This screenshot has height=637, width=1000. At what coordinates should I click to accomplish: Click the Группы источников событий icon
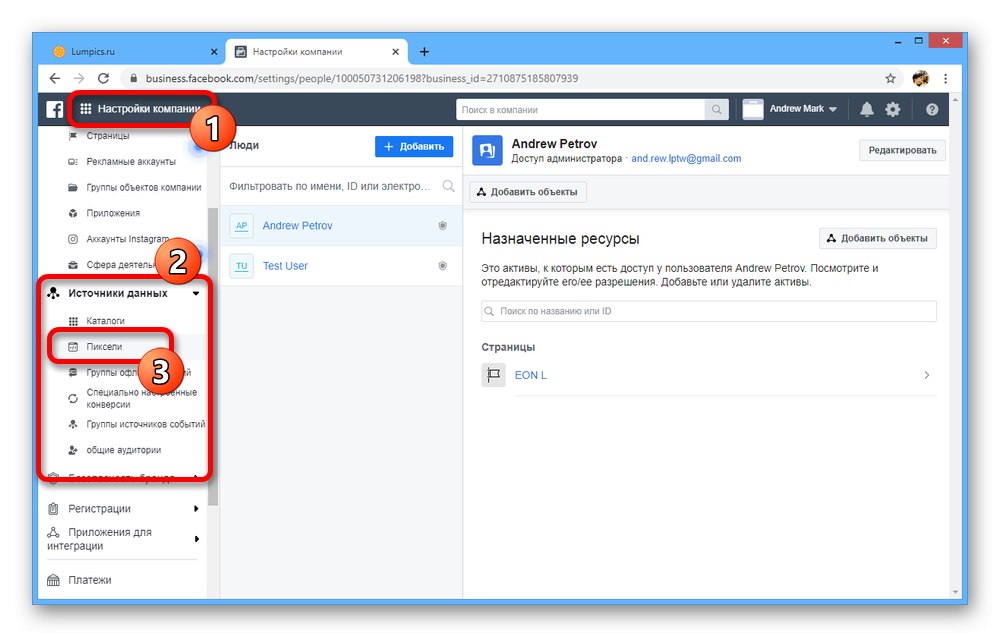pos(73,424)
